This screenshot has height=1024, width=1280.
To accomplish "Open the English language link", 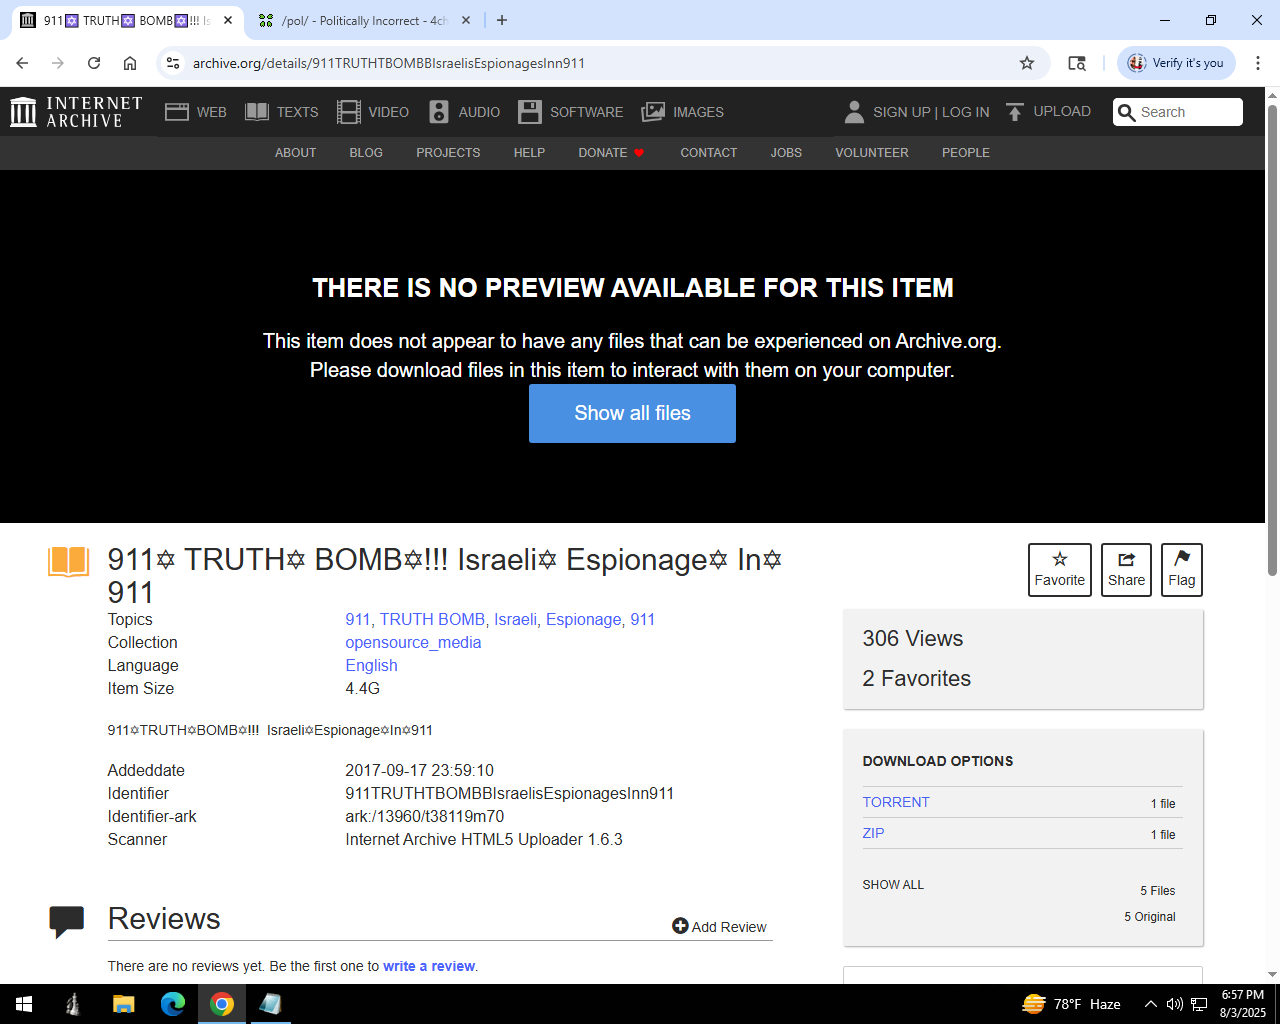I will click(x=371, y=665).
